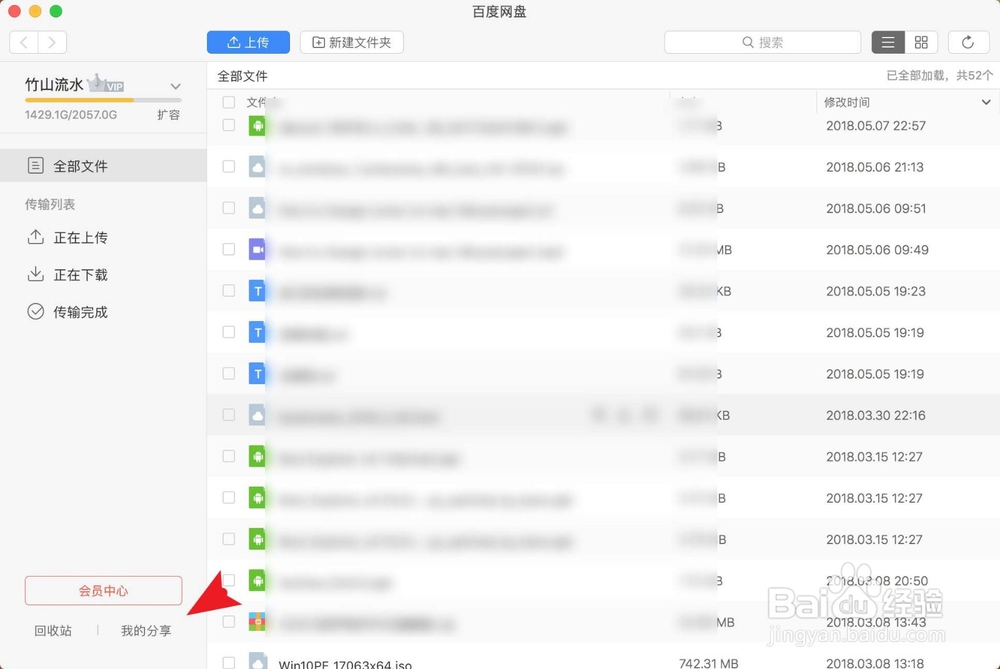The image size is (1000, 669).
Task: Click 全部文件 sidebar document icon
Action: click(36, 166)
